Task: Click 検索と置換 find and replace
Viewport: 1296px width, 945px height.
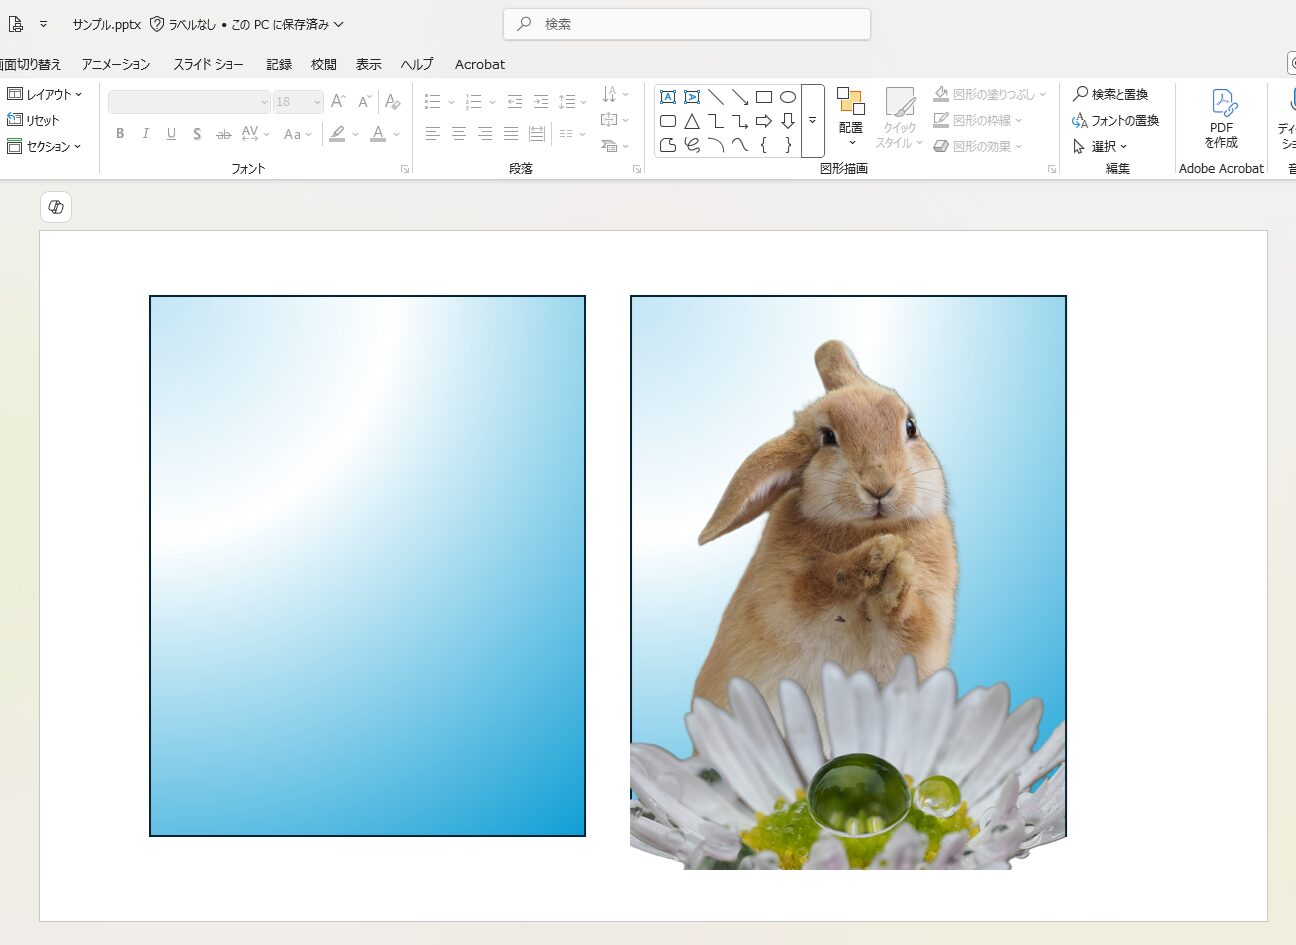Action: pos(1110,94)
